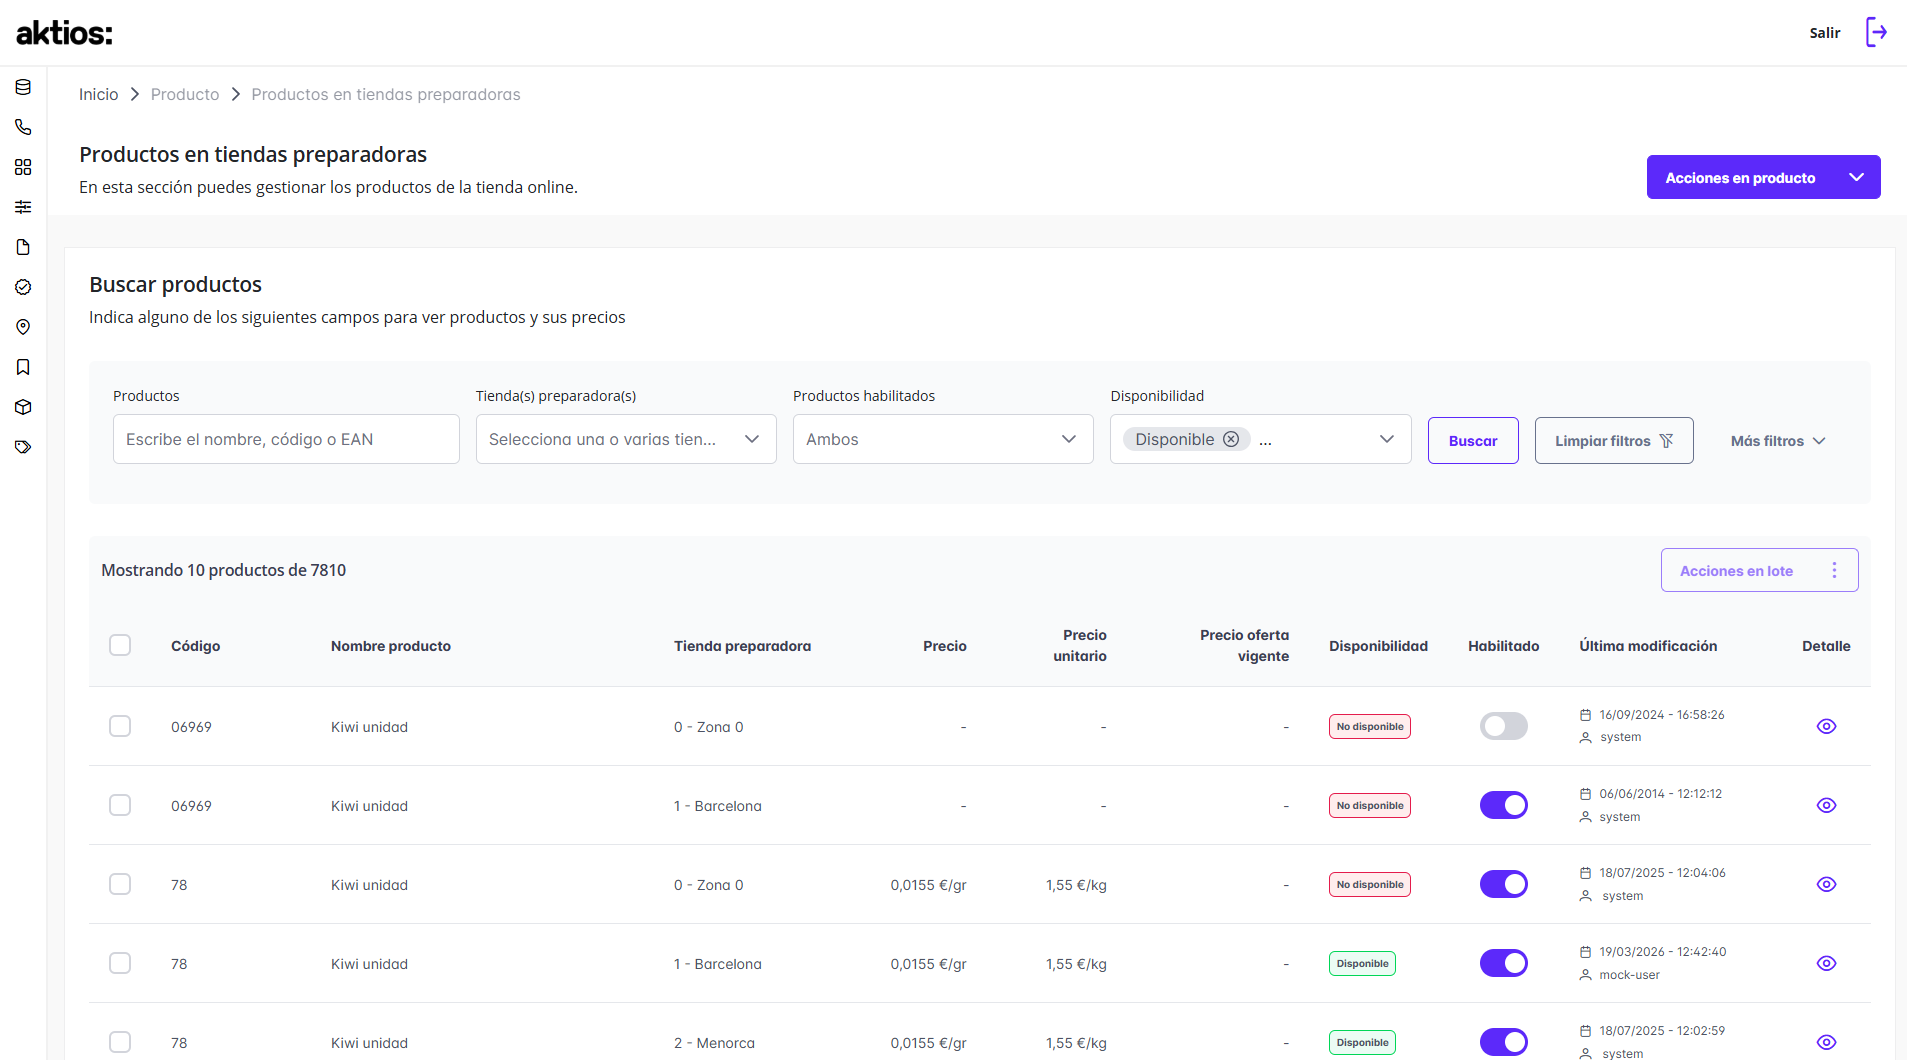Open the location pin sidebar icon
The width and height of the screenshot is (1907, 1060).
click(23, 327)
